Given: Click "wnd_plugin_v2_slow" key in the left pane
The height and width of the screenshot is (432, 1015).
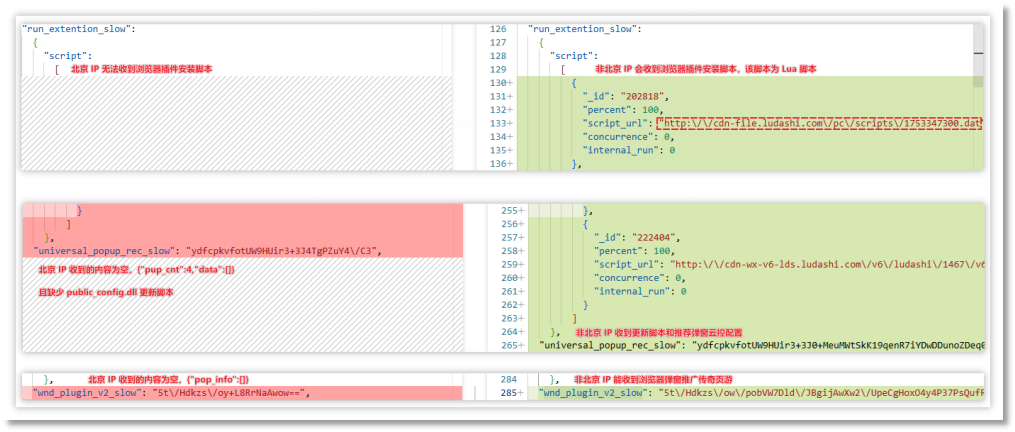Looking at the screenshot, I should coord(86,393).
